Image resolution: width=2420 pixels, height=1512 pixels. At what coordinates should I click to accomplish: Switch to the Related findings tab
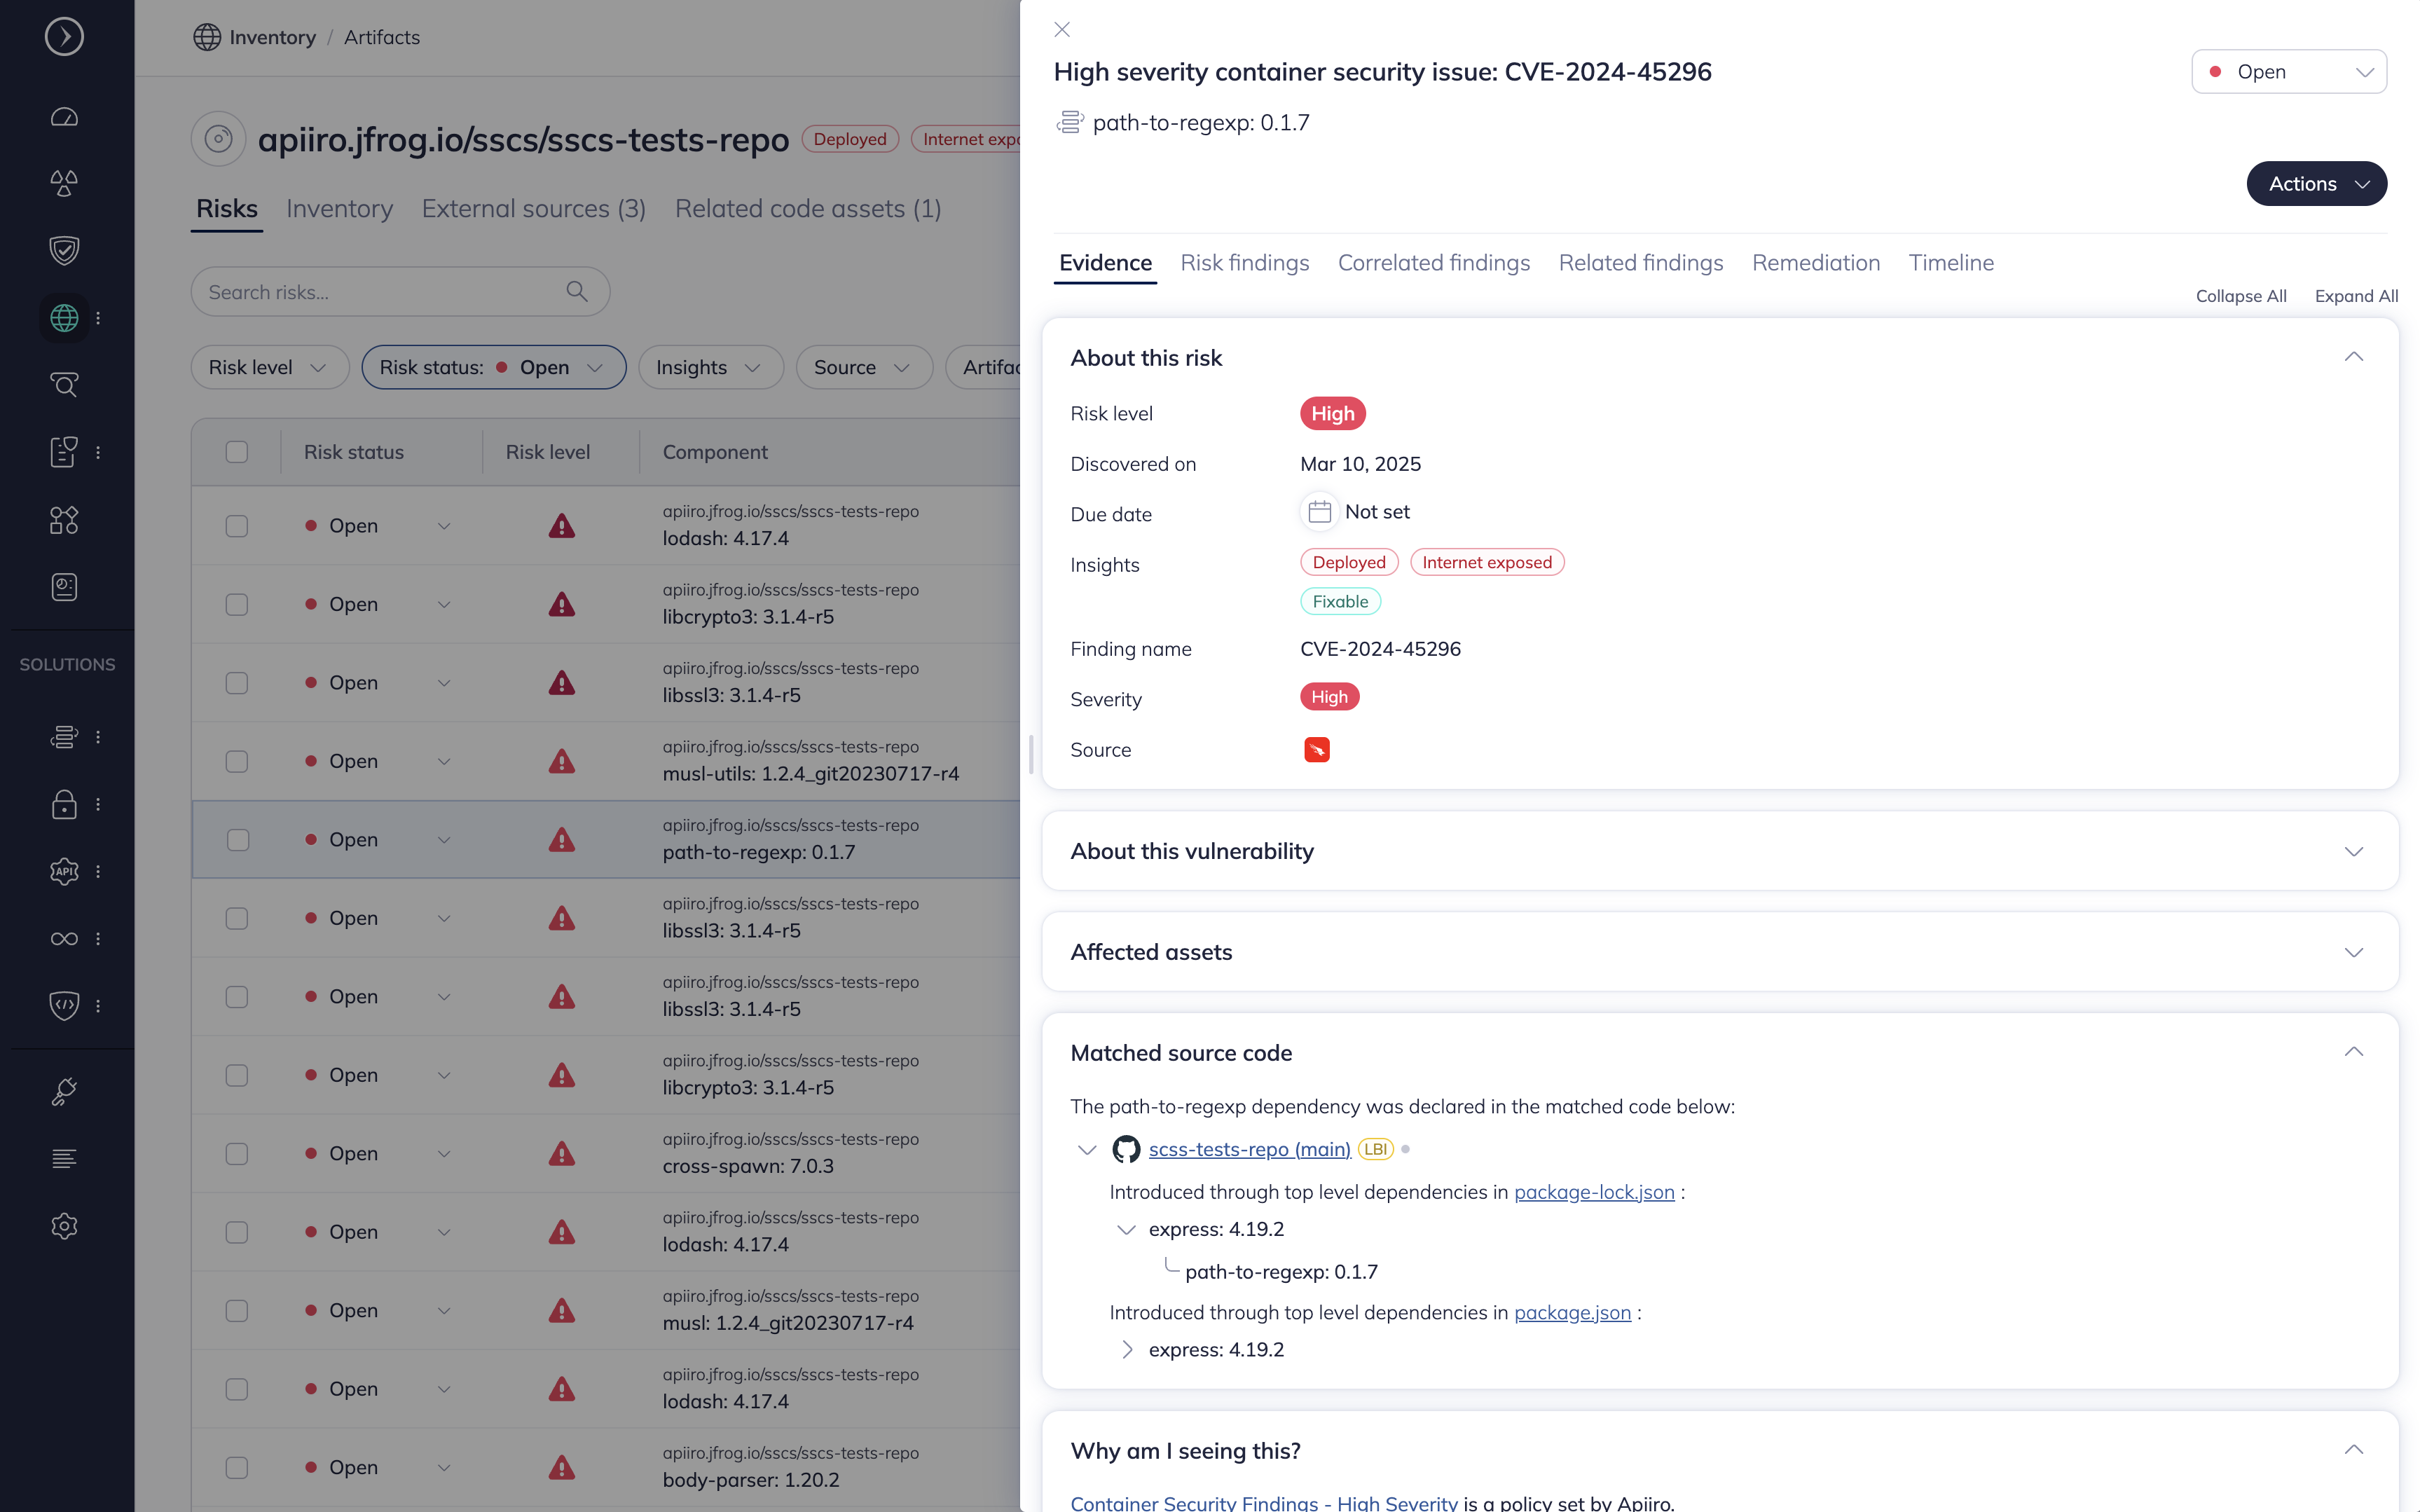[1640, 262]
